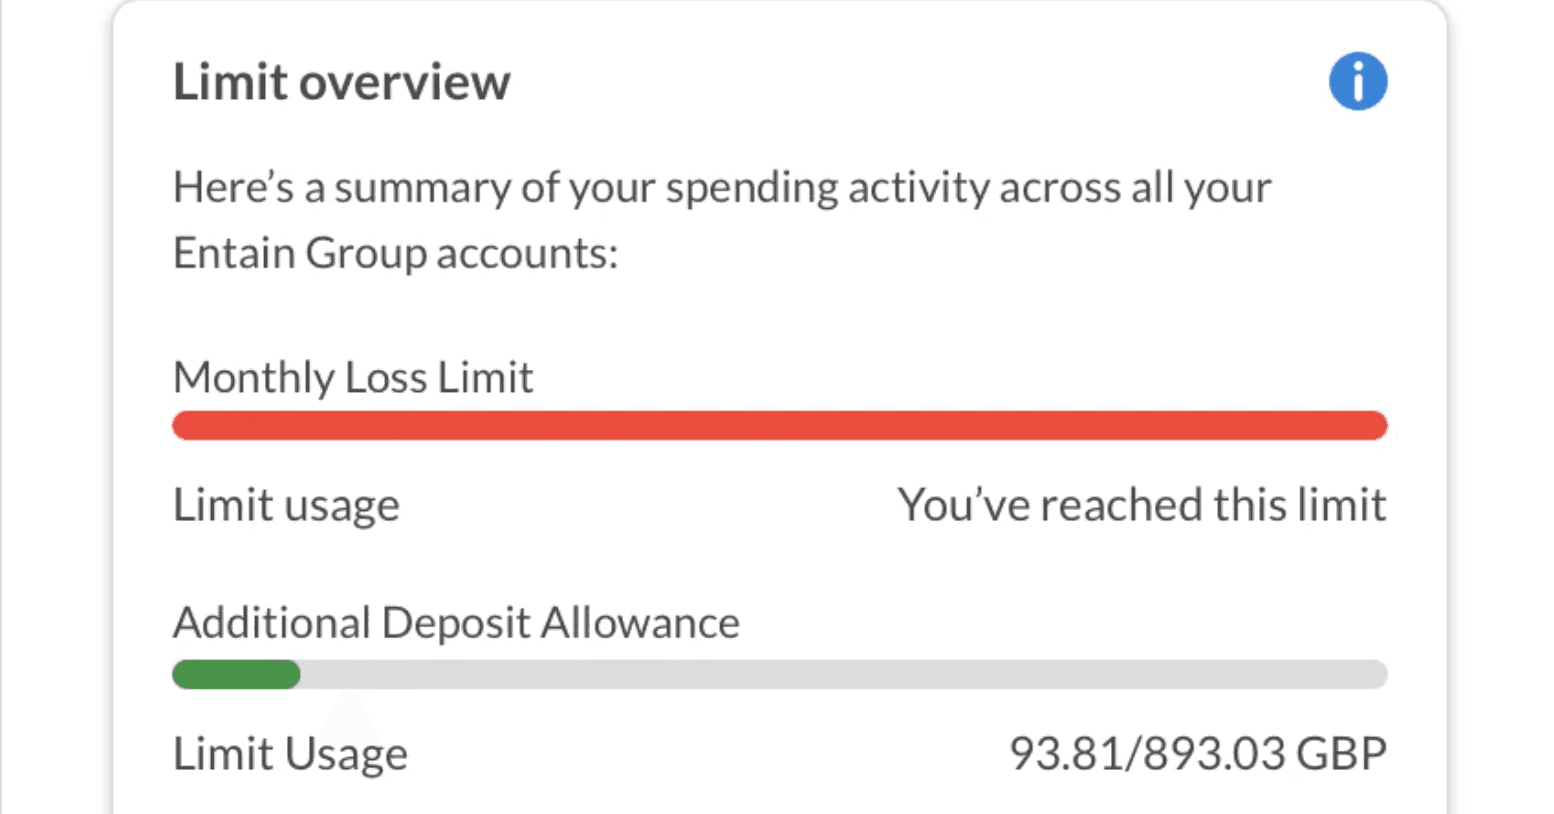Select the red Monthly Loss Limit bar
Viewport: 1554px width, 814px height.
tap(780, 425)
